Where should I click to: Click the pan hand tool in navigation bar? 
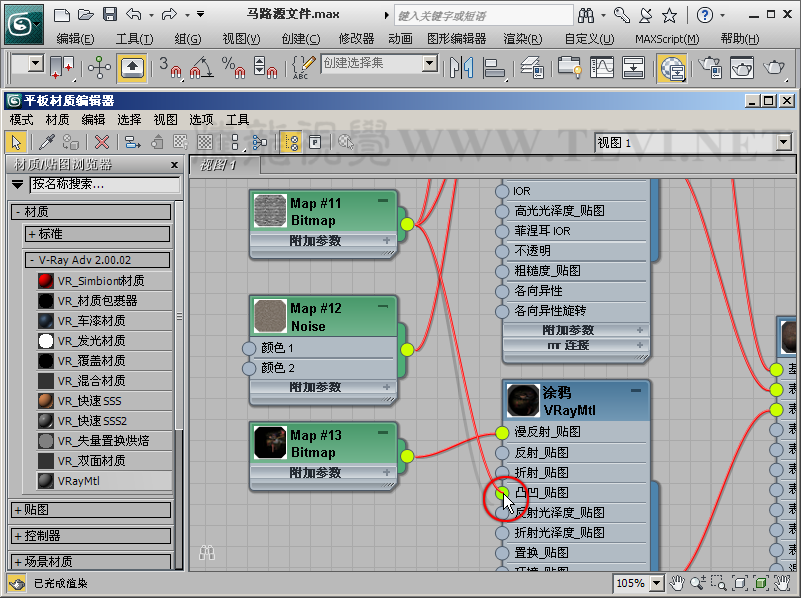(x=677, y=583)
